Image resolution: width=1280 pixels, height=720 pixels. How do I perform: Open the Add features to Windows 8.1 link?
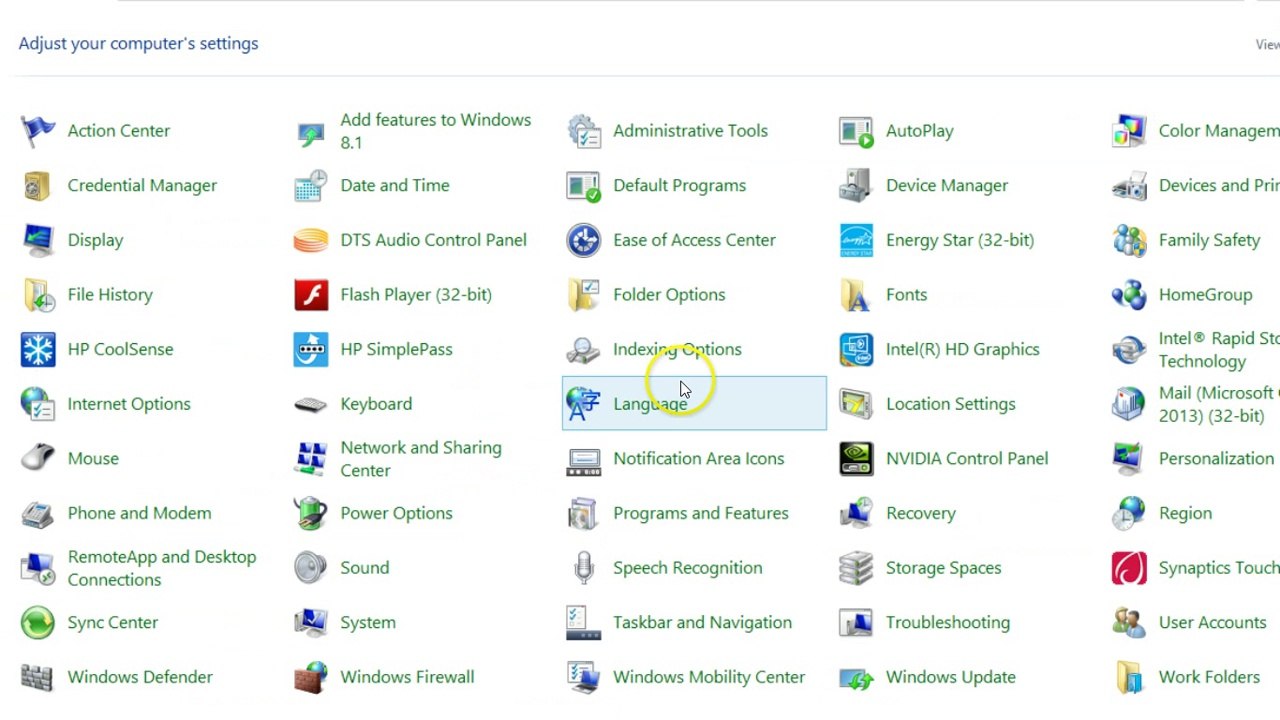[436, 131]
